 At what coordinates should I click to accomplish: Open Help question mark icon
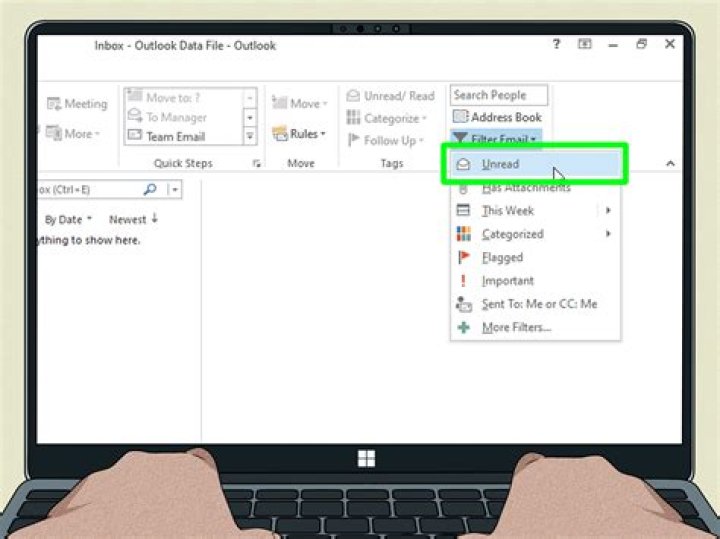coord(556,44)
